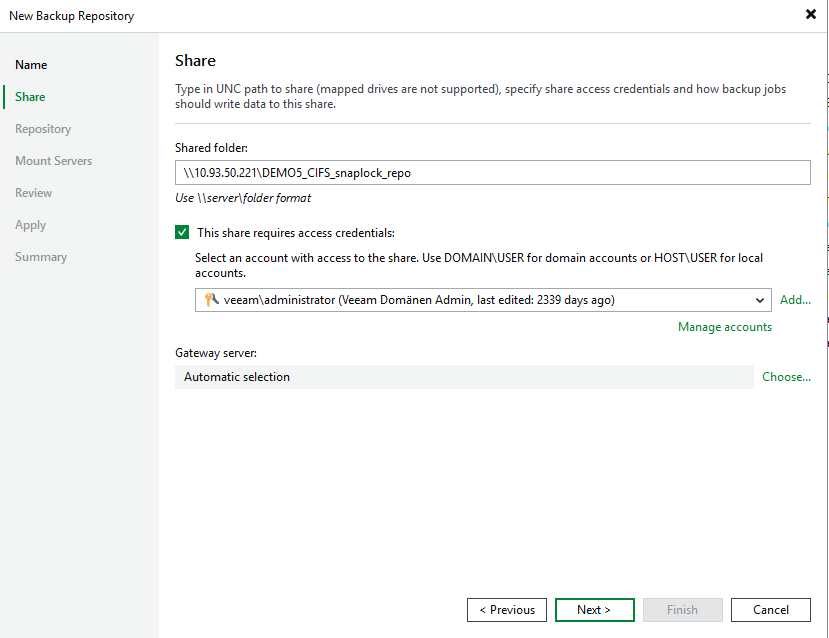
Task: Select the Apply wizard step
Action: tap(30, 225)
